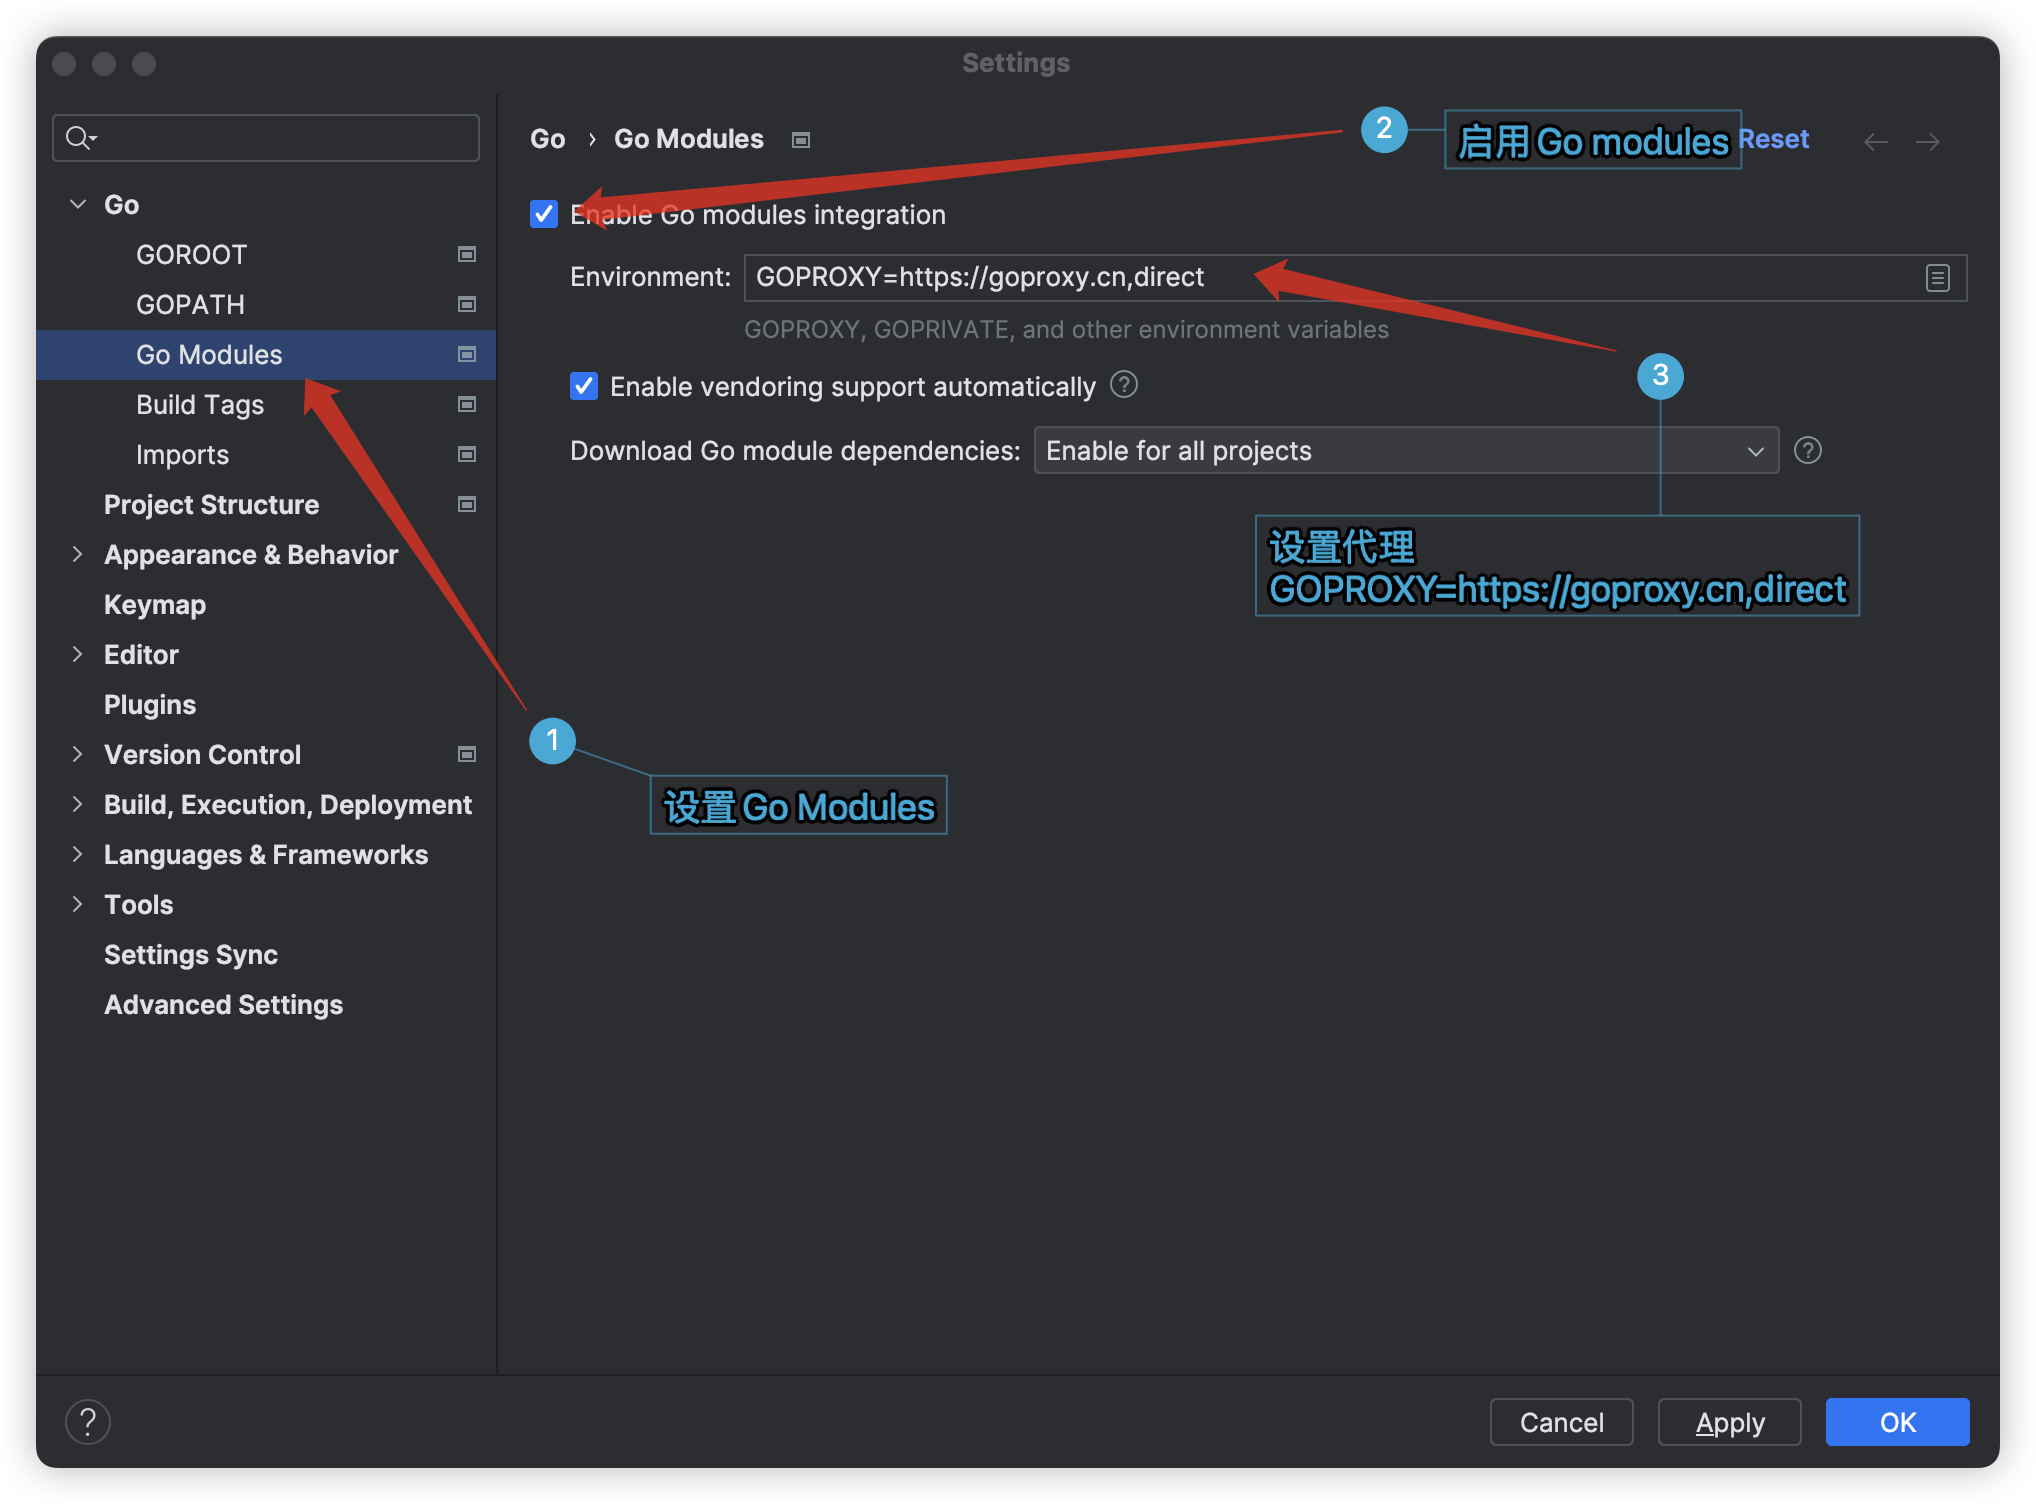Click the project-level icon beside Project Structure

[x=466, y=504]
